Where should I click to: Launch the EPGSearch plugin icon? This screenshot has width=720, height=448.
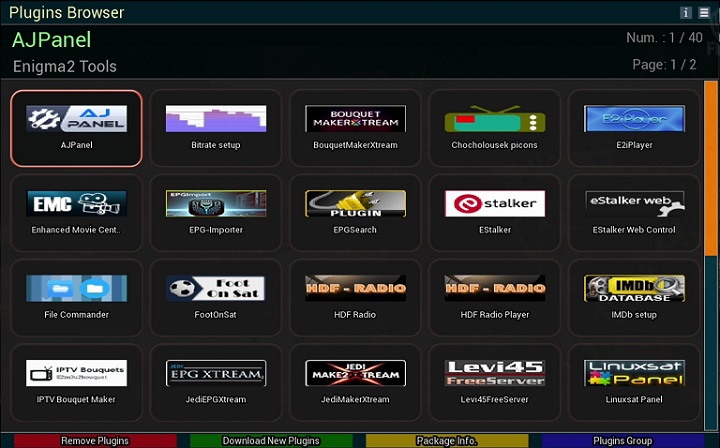pyautogui.click(x=355, y=203)
